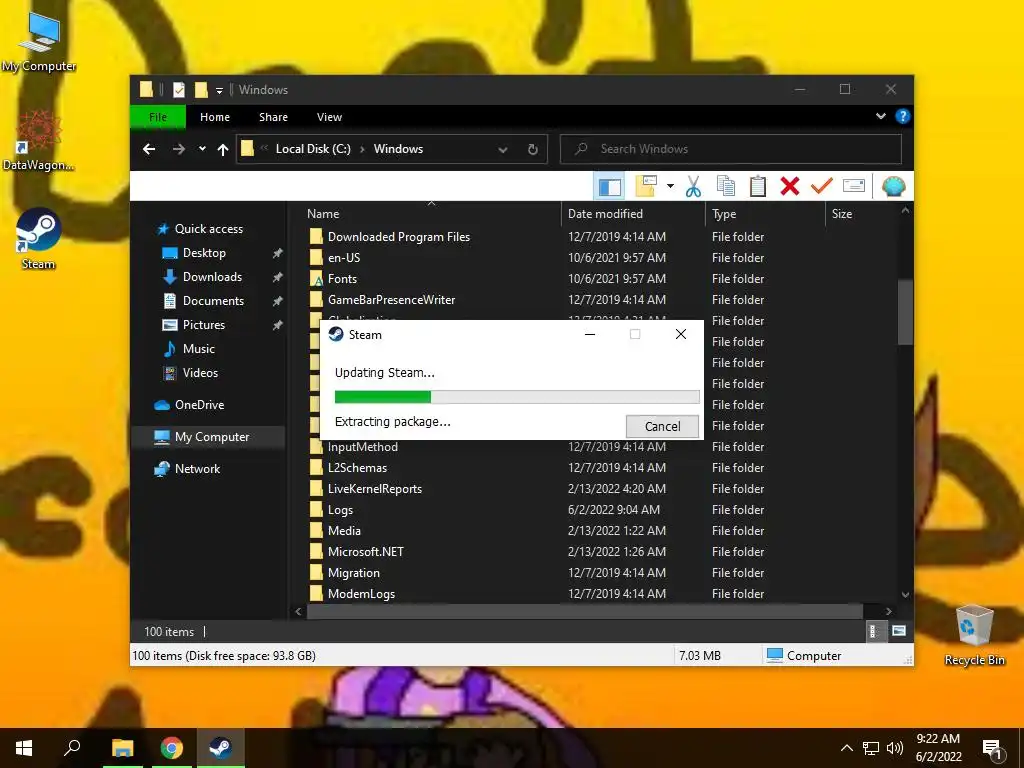The width and height of the screenshot is (1024, 768).
Task: Sort by Date modified column header
Action: coord(633,214)
